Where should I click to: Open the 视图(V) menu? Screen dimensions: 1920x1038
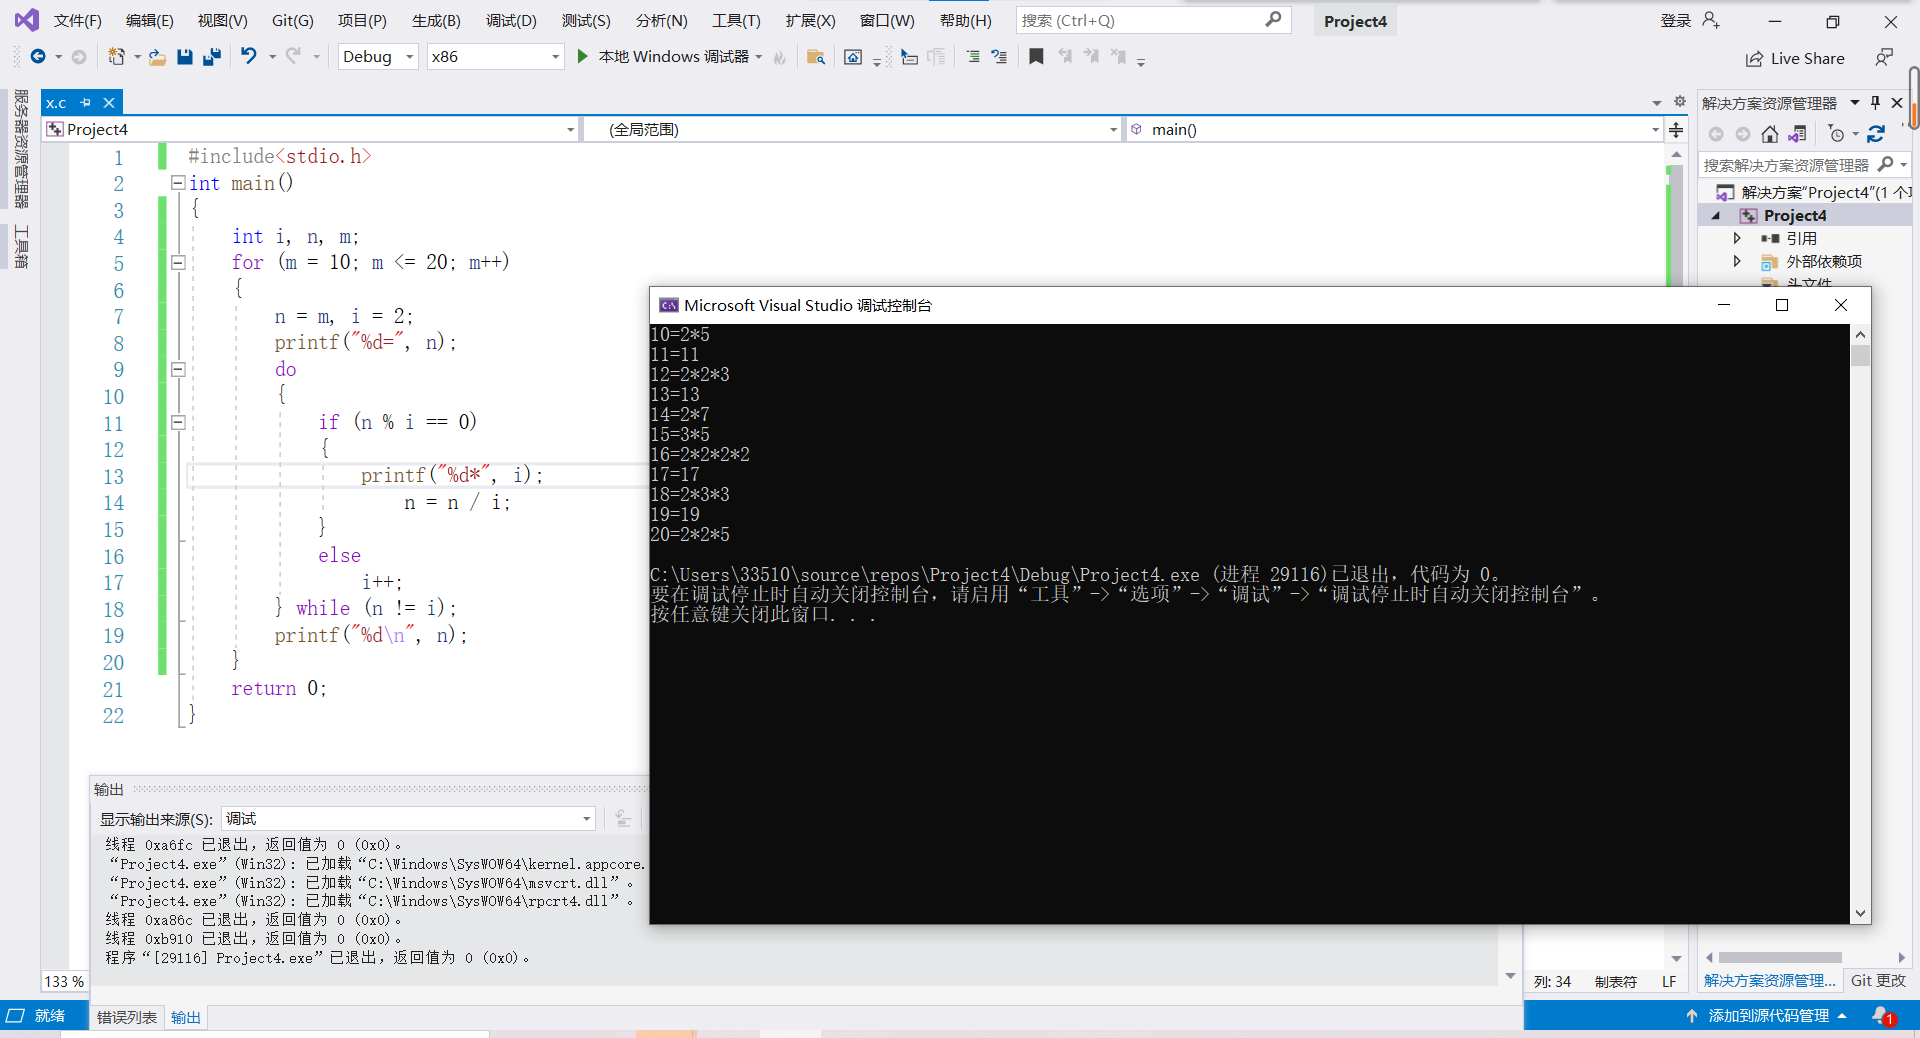[222, 20]
